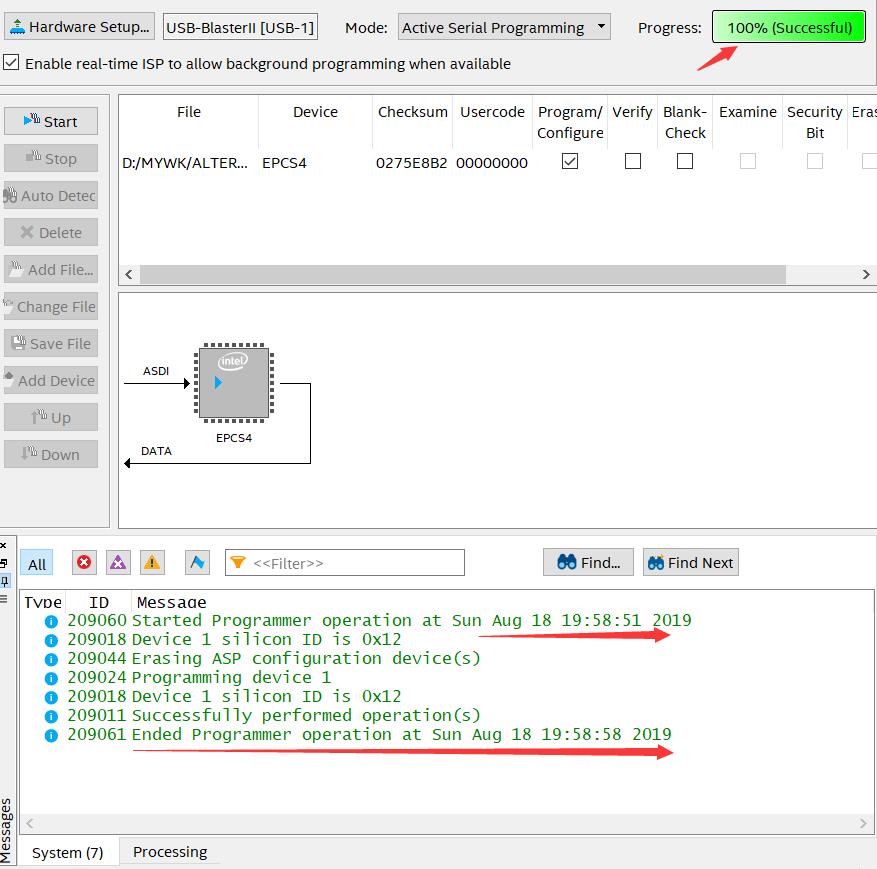The height and width of the screenshot is (869, 877).
Task: Toggle error messages filter icon
Action: click(x=84, y=563)
